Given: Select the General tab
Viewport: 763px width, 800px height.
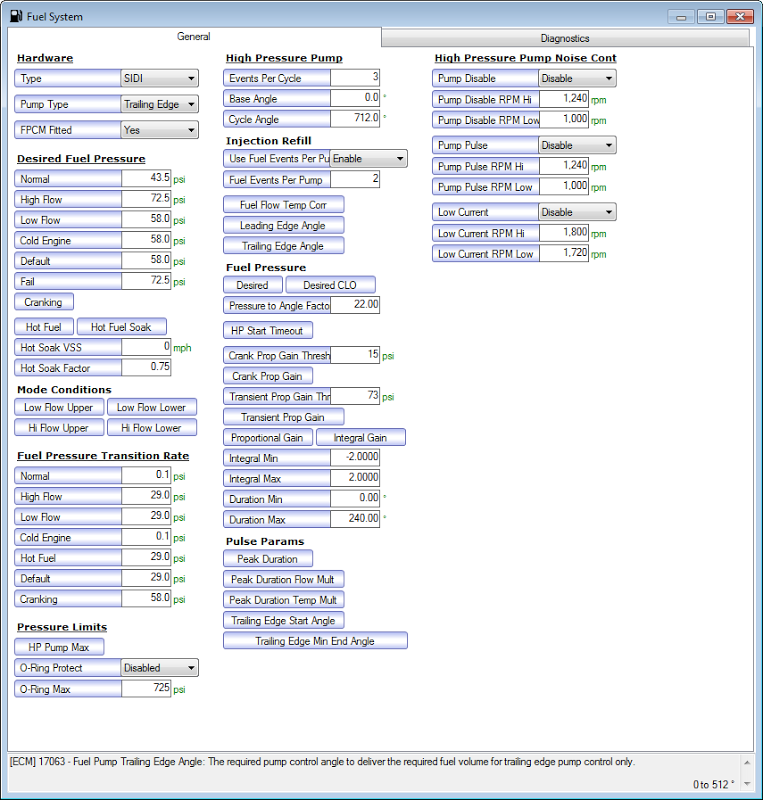Looking at the screenshot, I should 193,36.
